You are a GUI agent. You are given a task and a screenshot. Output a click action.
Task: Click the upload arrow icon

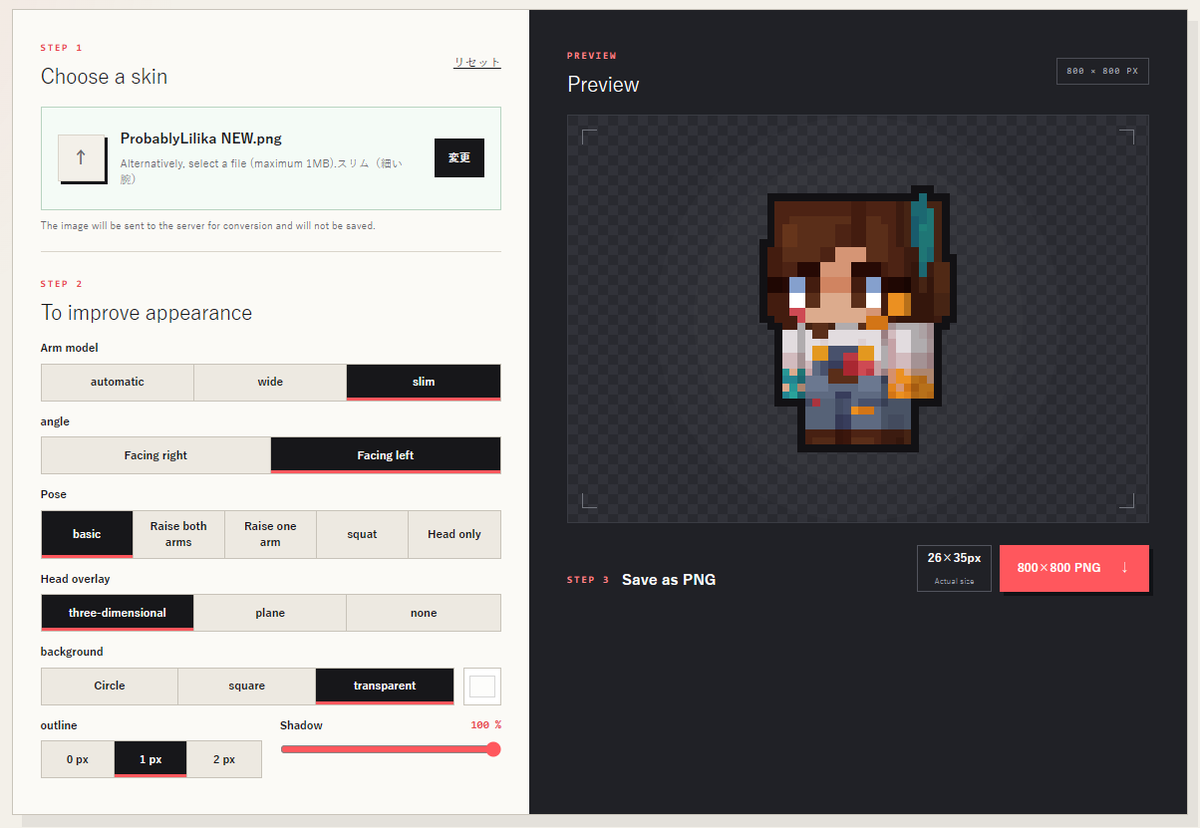pos(82,158)
